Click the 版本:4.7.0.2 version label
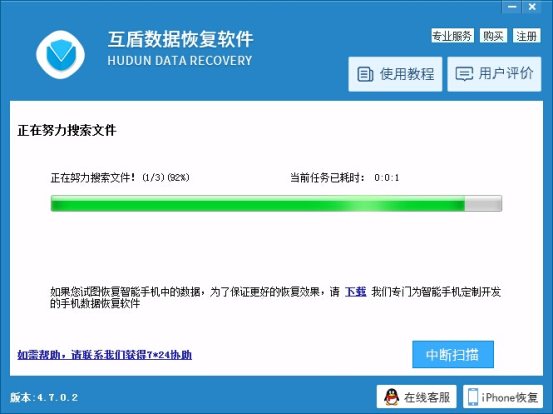 tap(44, 397)
